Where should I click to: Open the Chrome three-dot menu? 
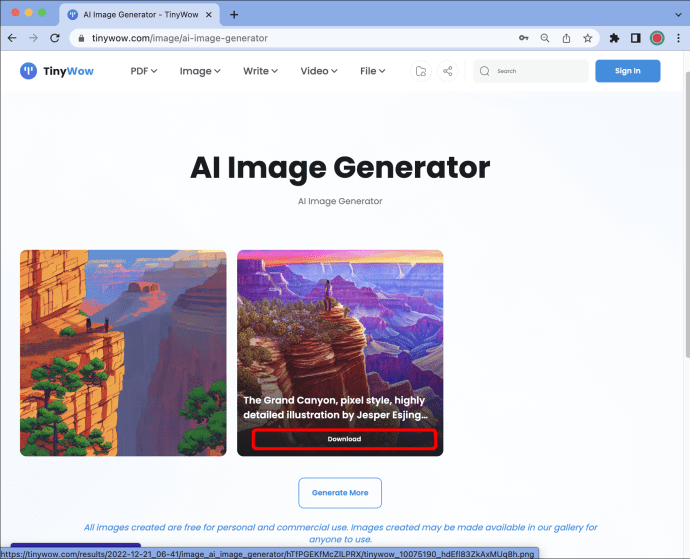(x=678, y=38)
